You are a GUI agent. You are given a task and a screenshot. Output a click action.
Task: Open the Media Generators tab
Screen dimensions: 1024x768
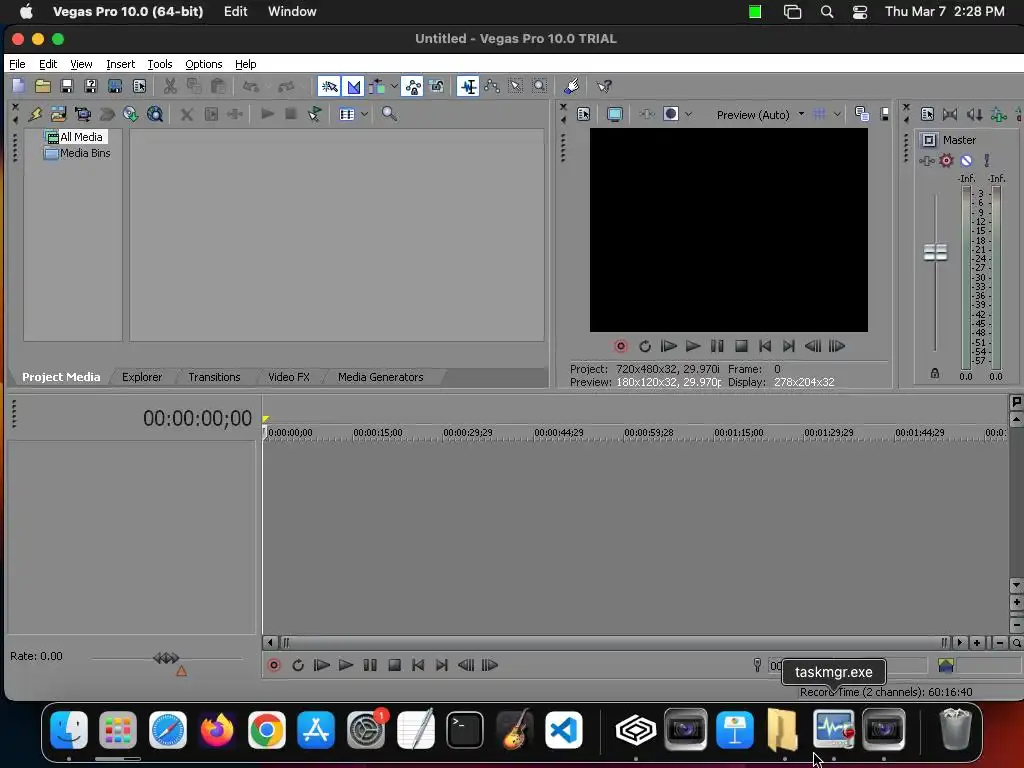click(x=381, y=377)
